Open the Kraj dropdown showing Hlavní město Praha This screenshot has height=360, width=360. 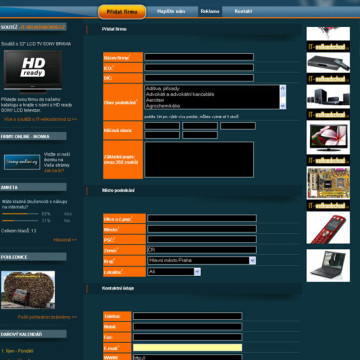click(202, 260)
